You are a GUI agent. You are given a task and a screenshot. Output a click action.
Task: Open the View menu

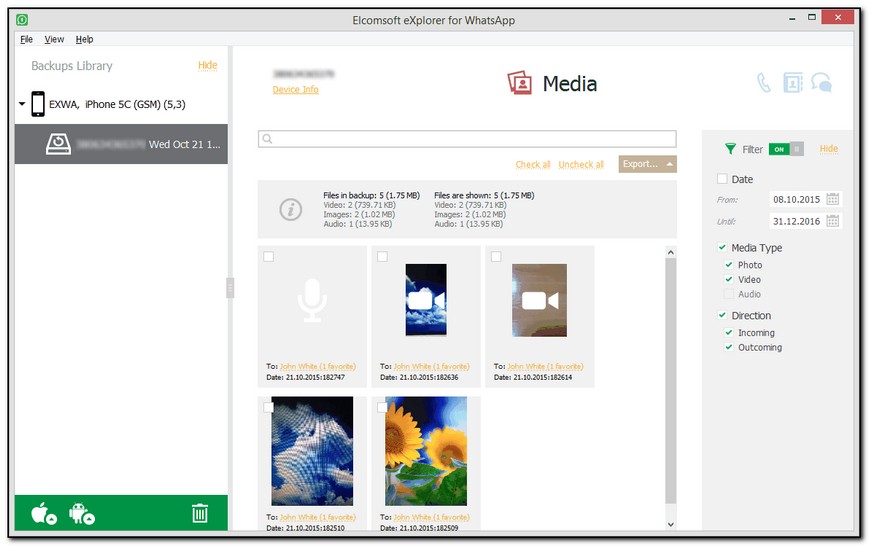coord(54,39)
